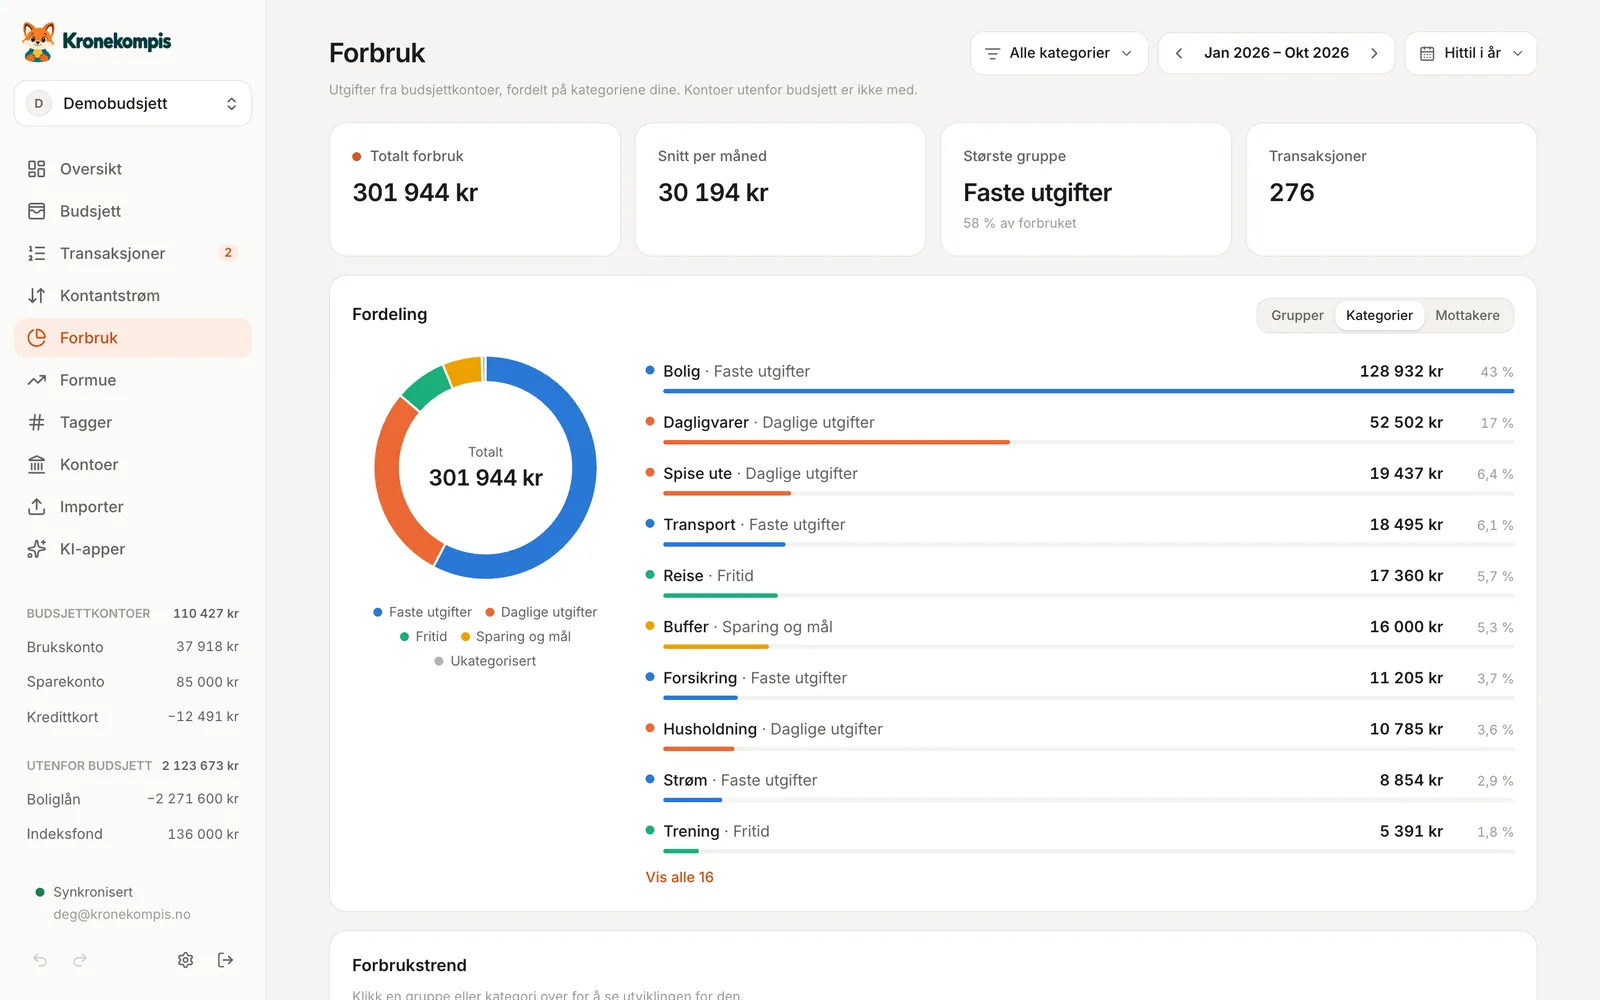Open the Dagligvarer category row
The width and height of the screenshot is (1600, 1000).
tap(1080, 428)
